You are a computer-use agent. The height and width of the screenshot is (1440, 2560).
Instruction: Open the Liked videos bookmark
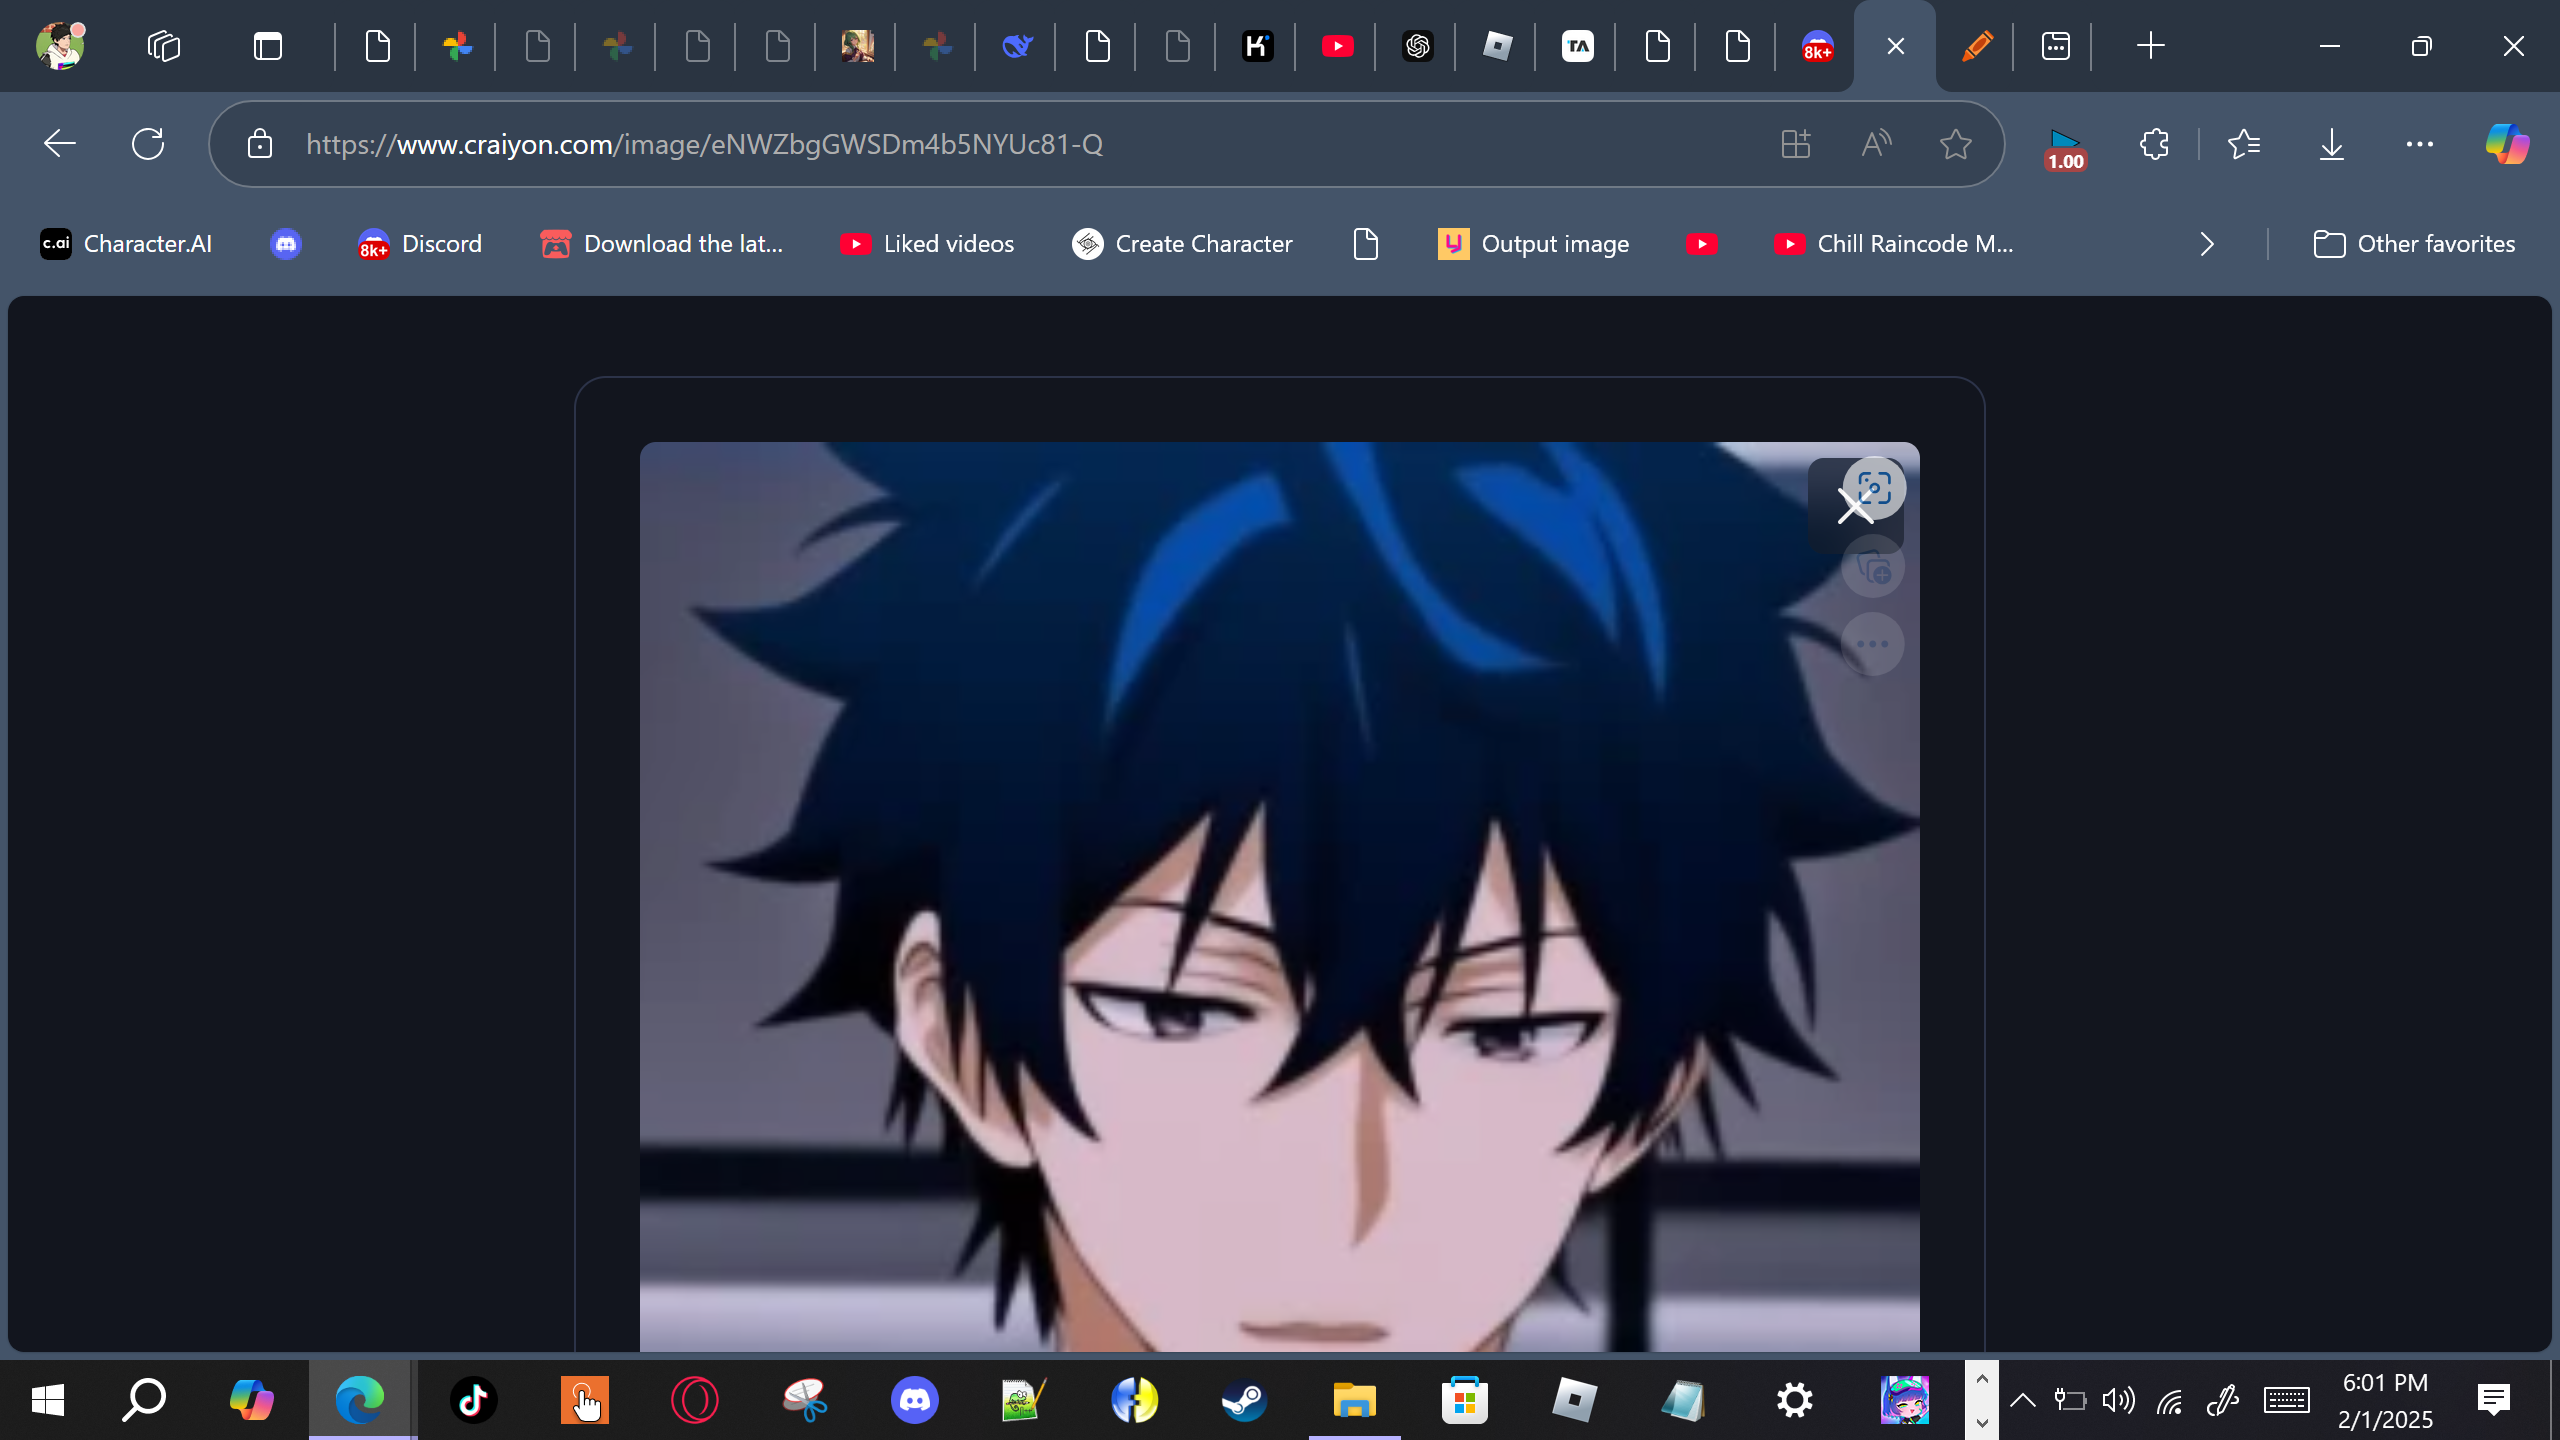point(927,244)
